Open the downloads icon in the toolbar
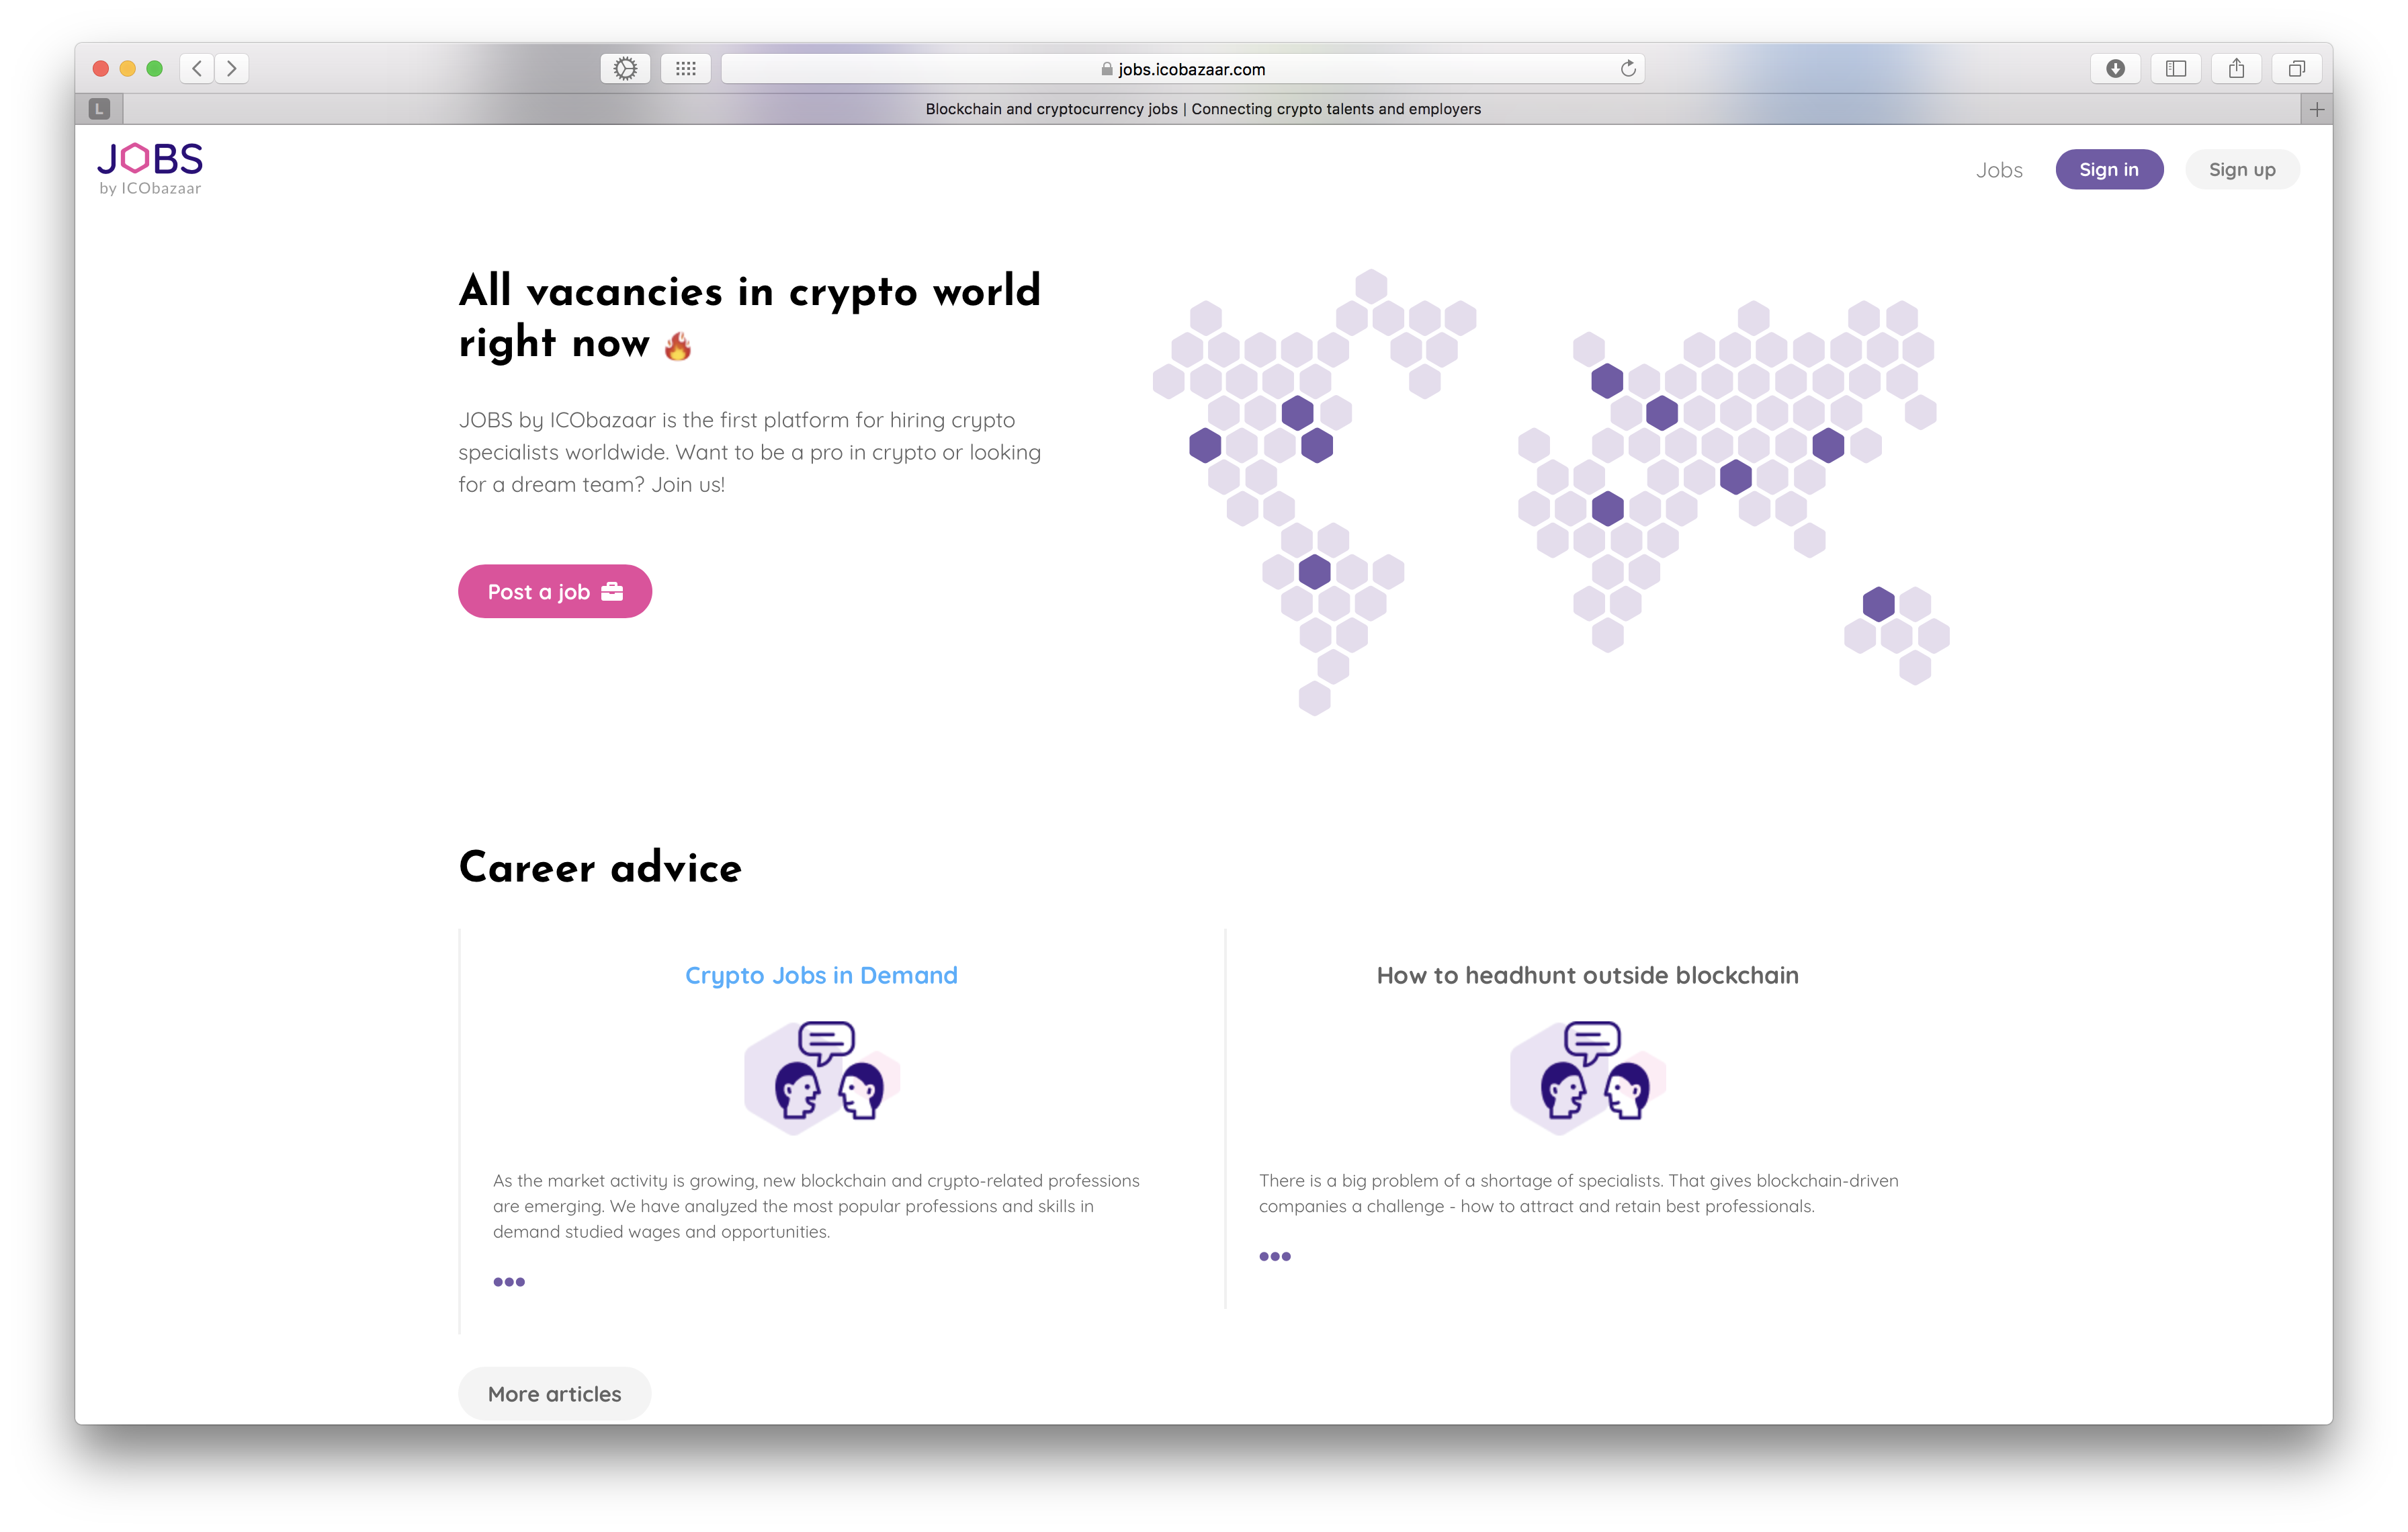This screenshot has width=2408, height=1532. (2116, 68)
